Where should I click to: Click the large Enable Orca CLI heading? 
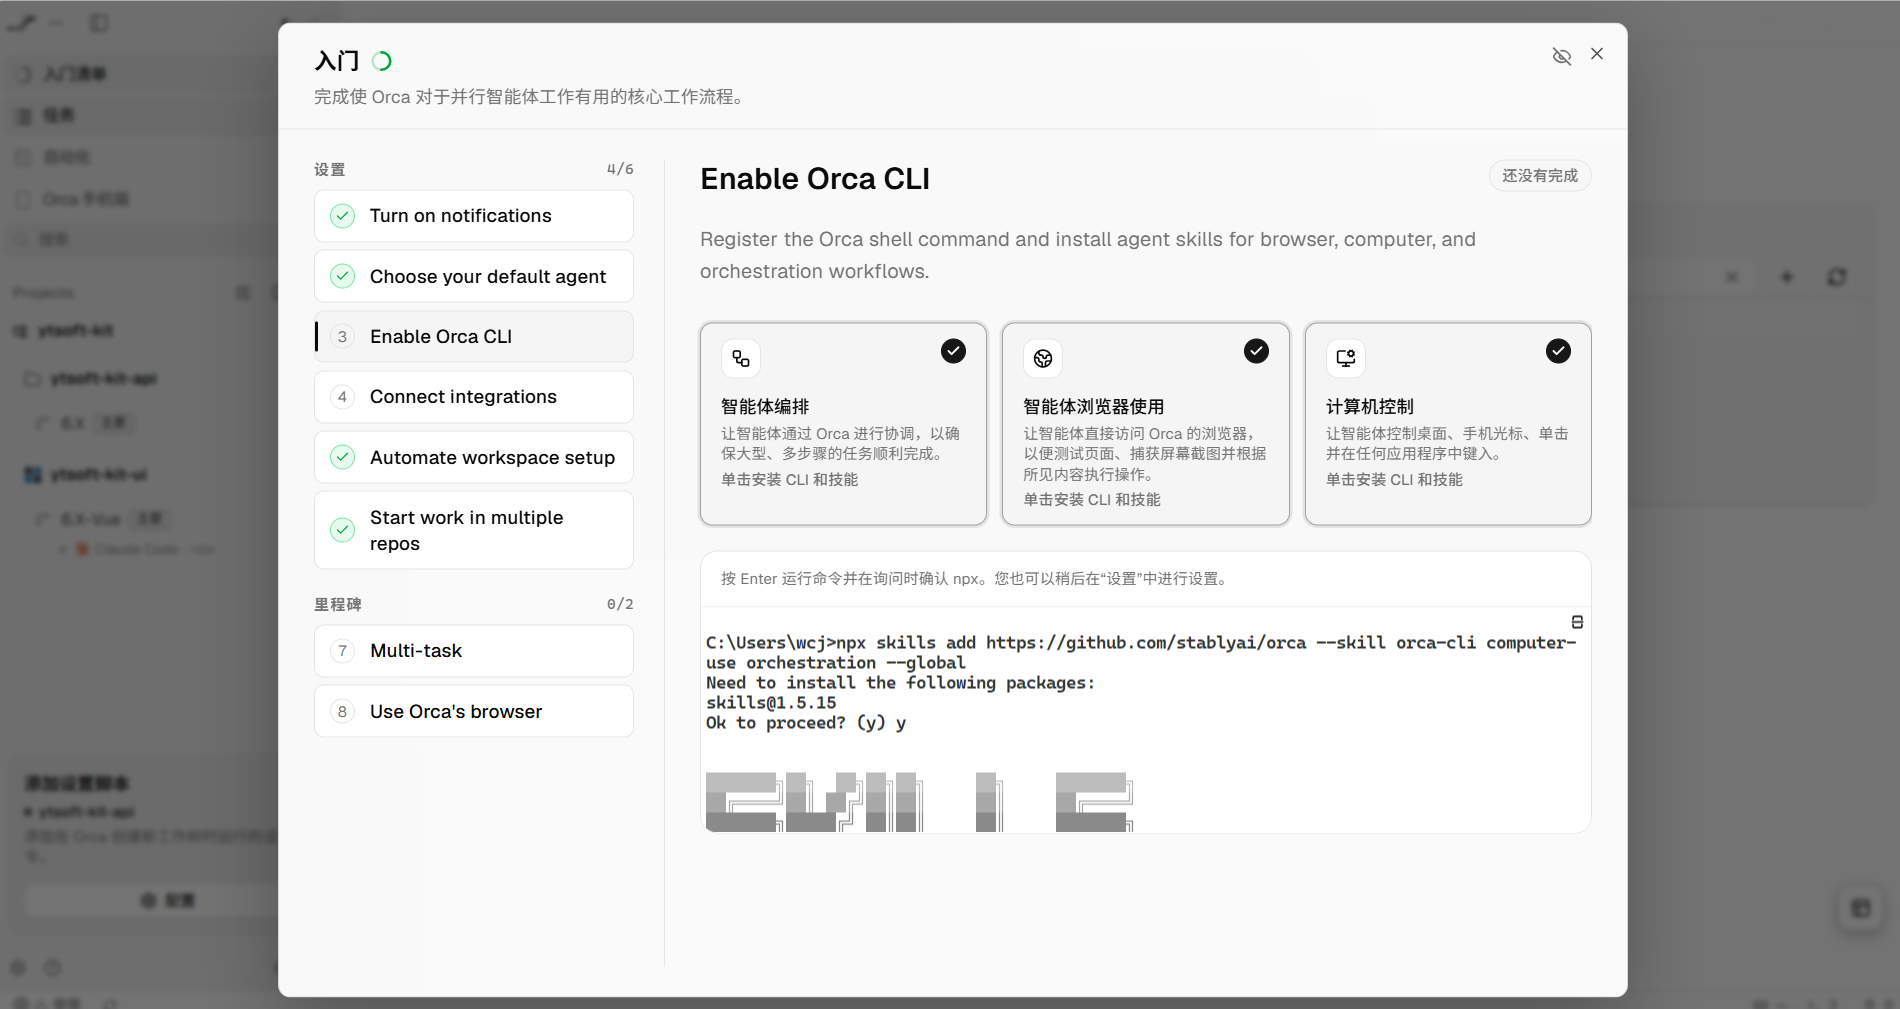[815, 179]
